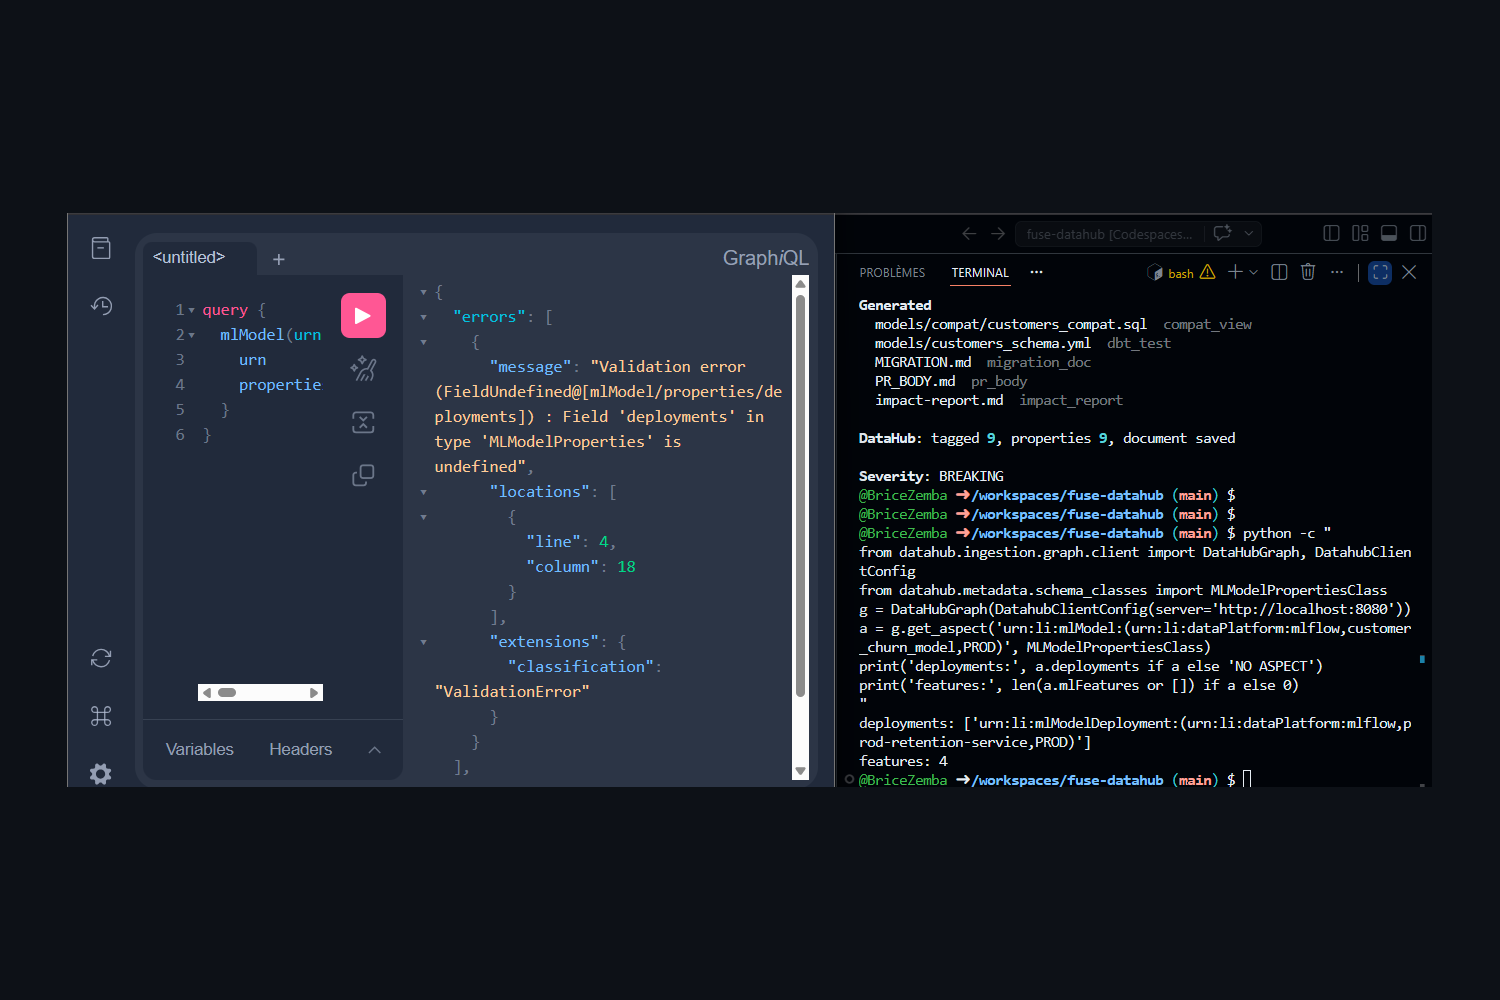This screenshot has width=1500, height=1000.
Task: Click /workspaces/fuse-datahub path in last prompt
Action: 1067,780
